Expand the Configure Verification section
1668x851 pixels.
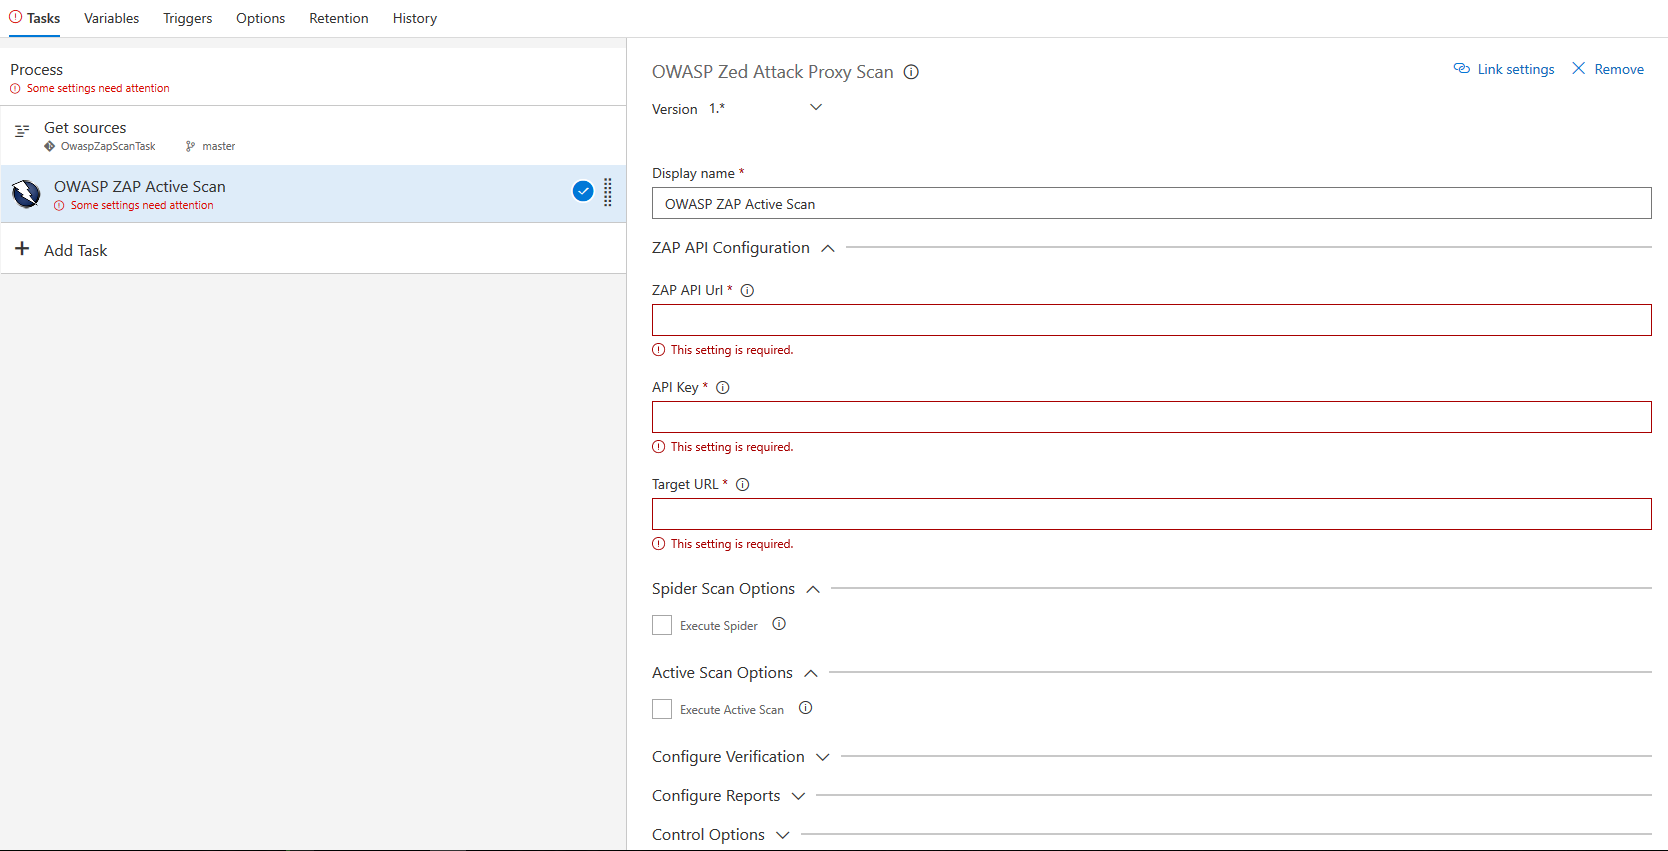pyautogui.click(x=823, y=757)
